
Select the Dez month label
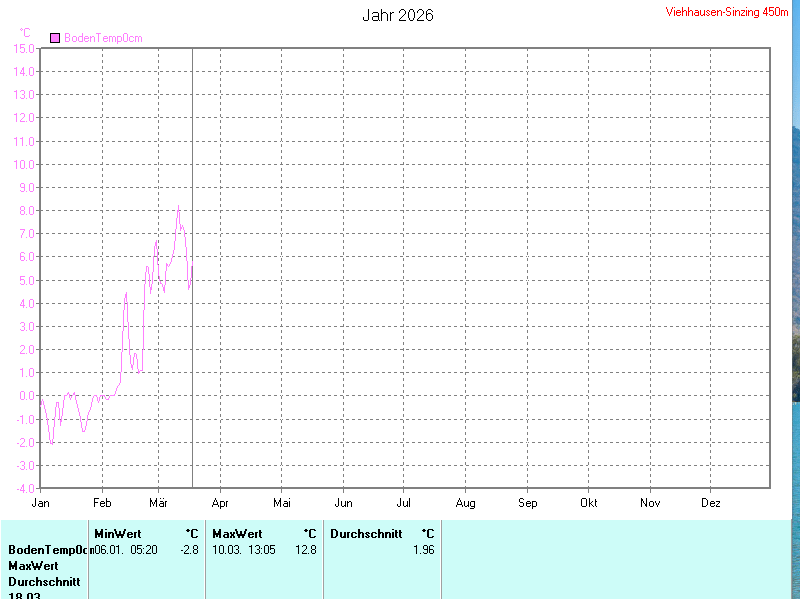711,502
